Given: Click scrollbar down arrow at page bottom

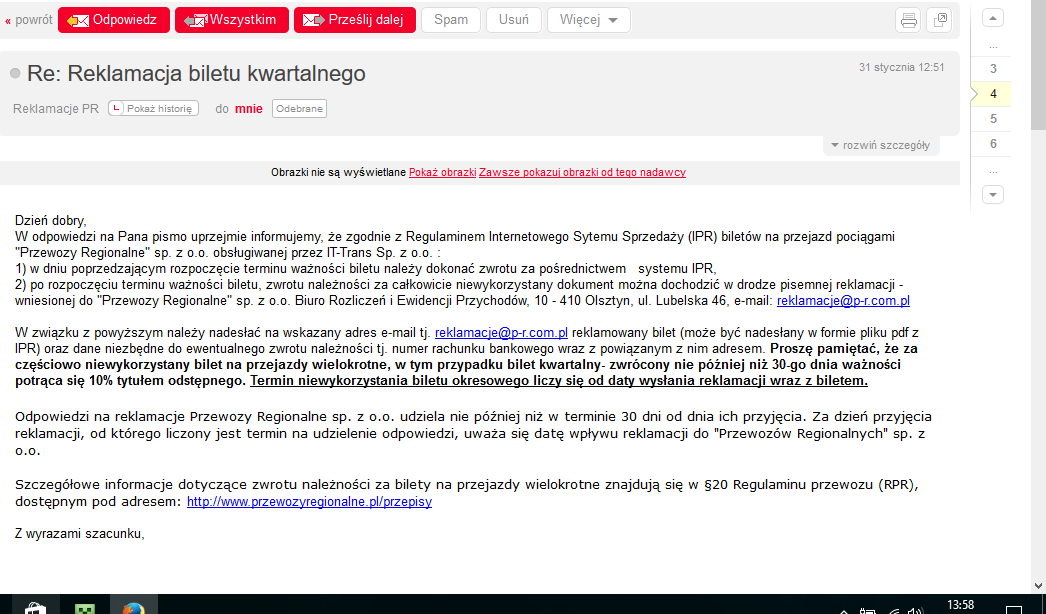Looking at the screenshot, I should (x=1039, y=586).
